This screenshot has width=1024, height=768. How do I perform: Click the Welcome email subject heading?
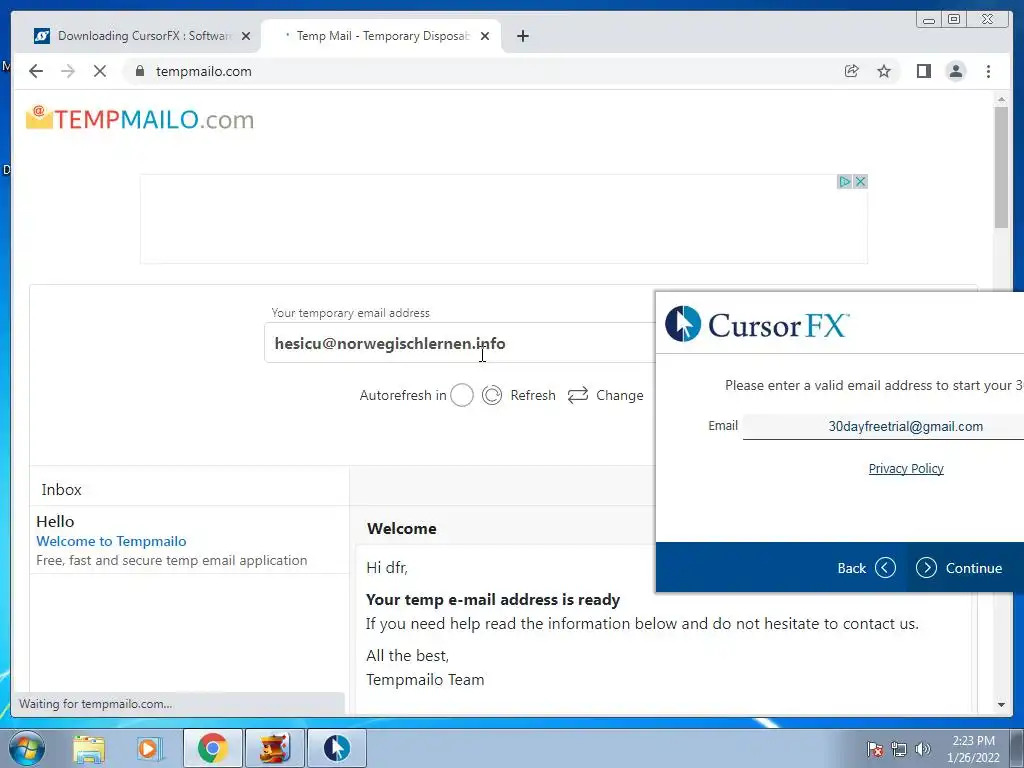pyautogui.click(x=402, y=528)
